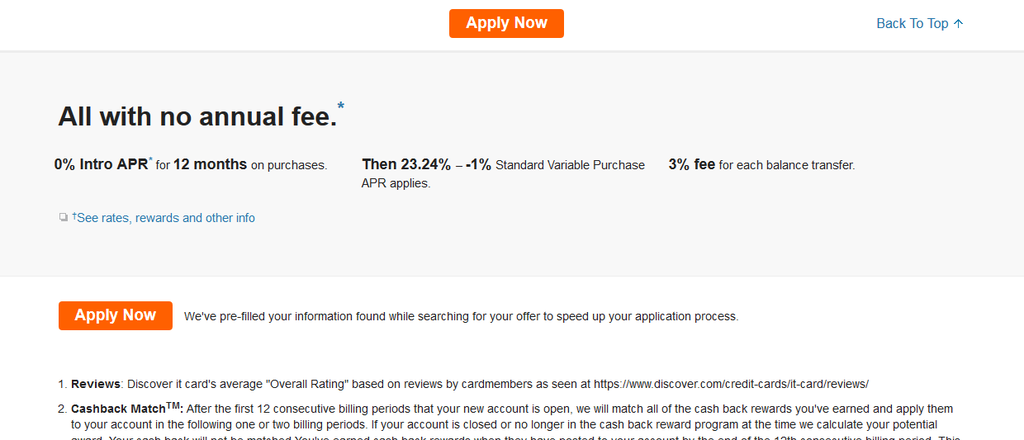Select the "All with no annual fee." heading
This screenshot has height=440, width=1024.
tap(197, 117)
